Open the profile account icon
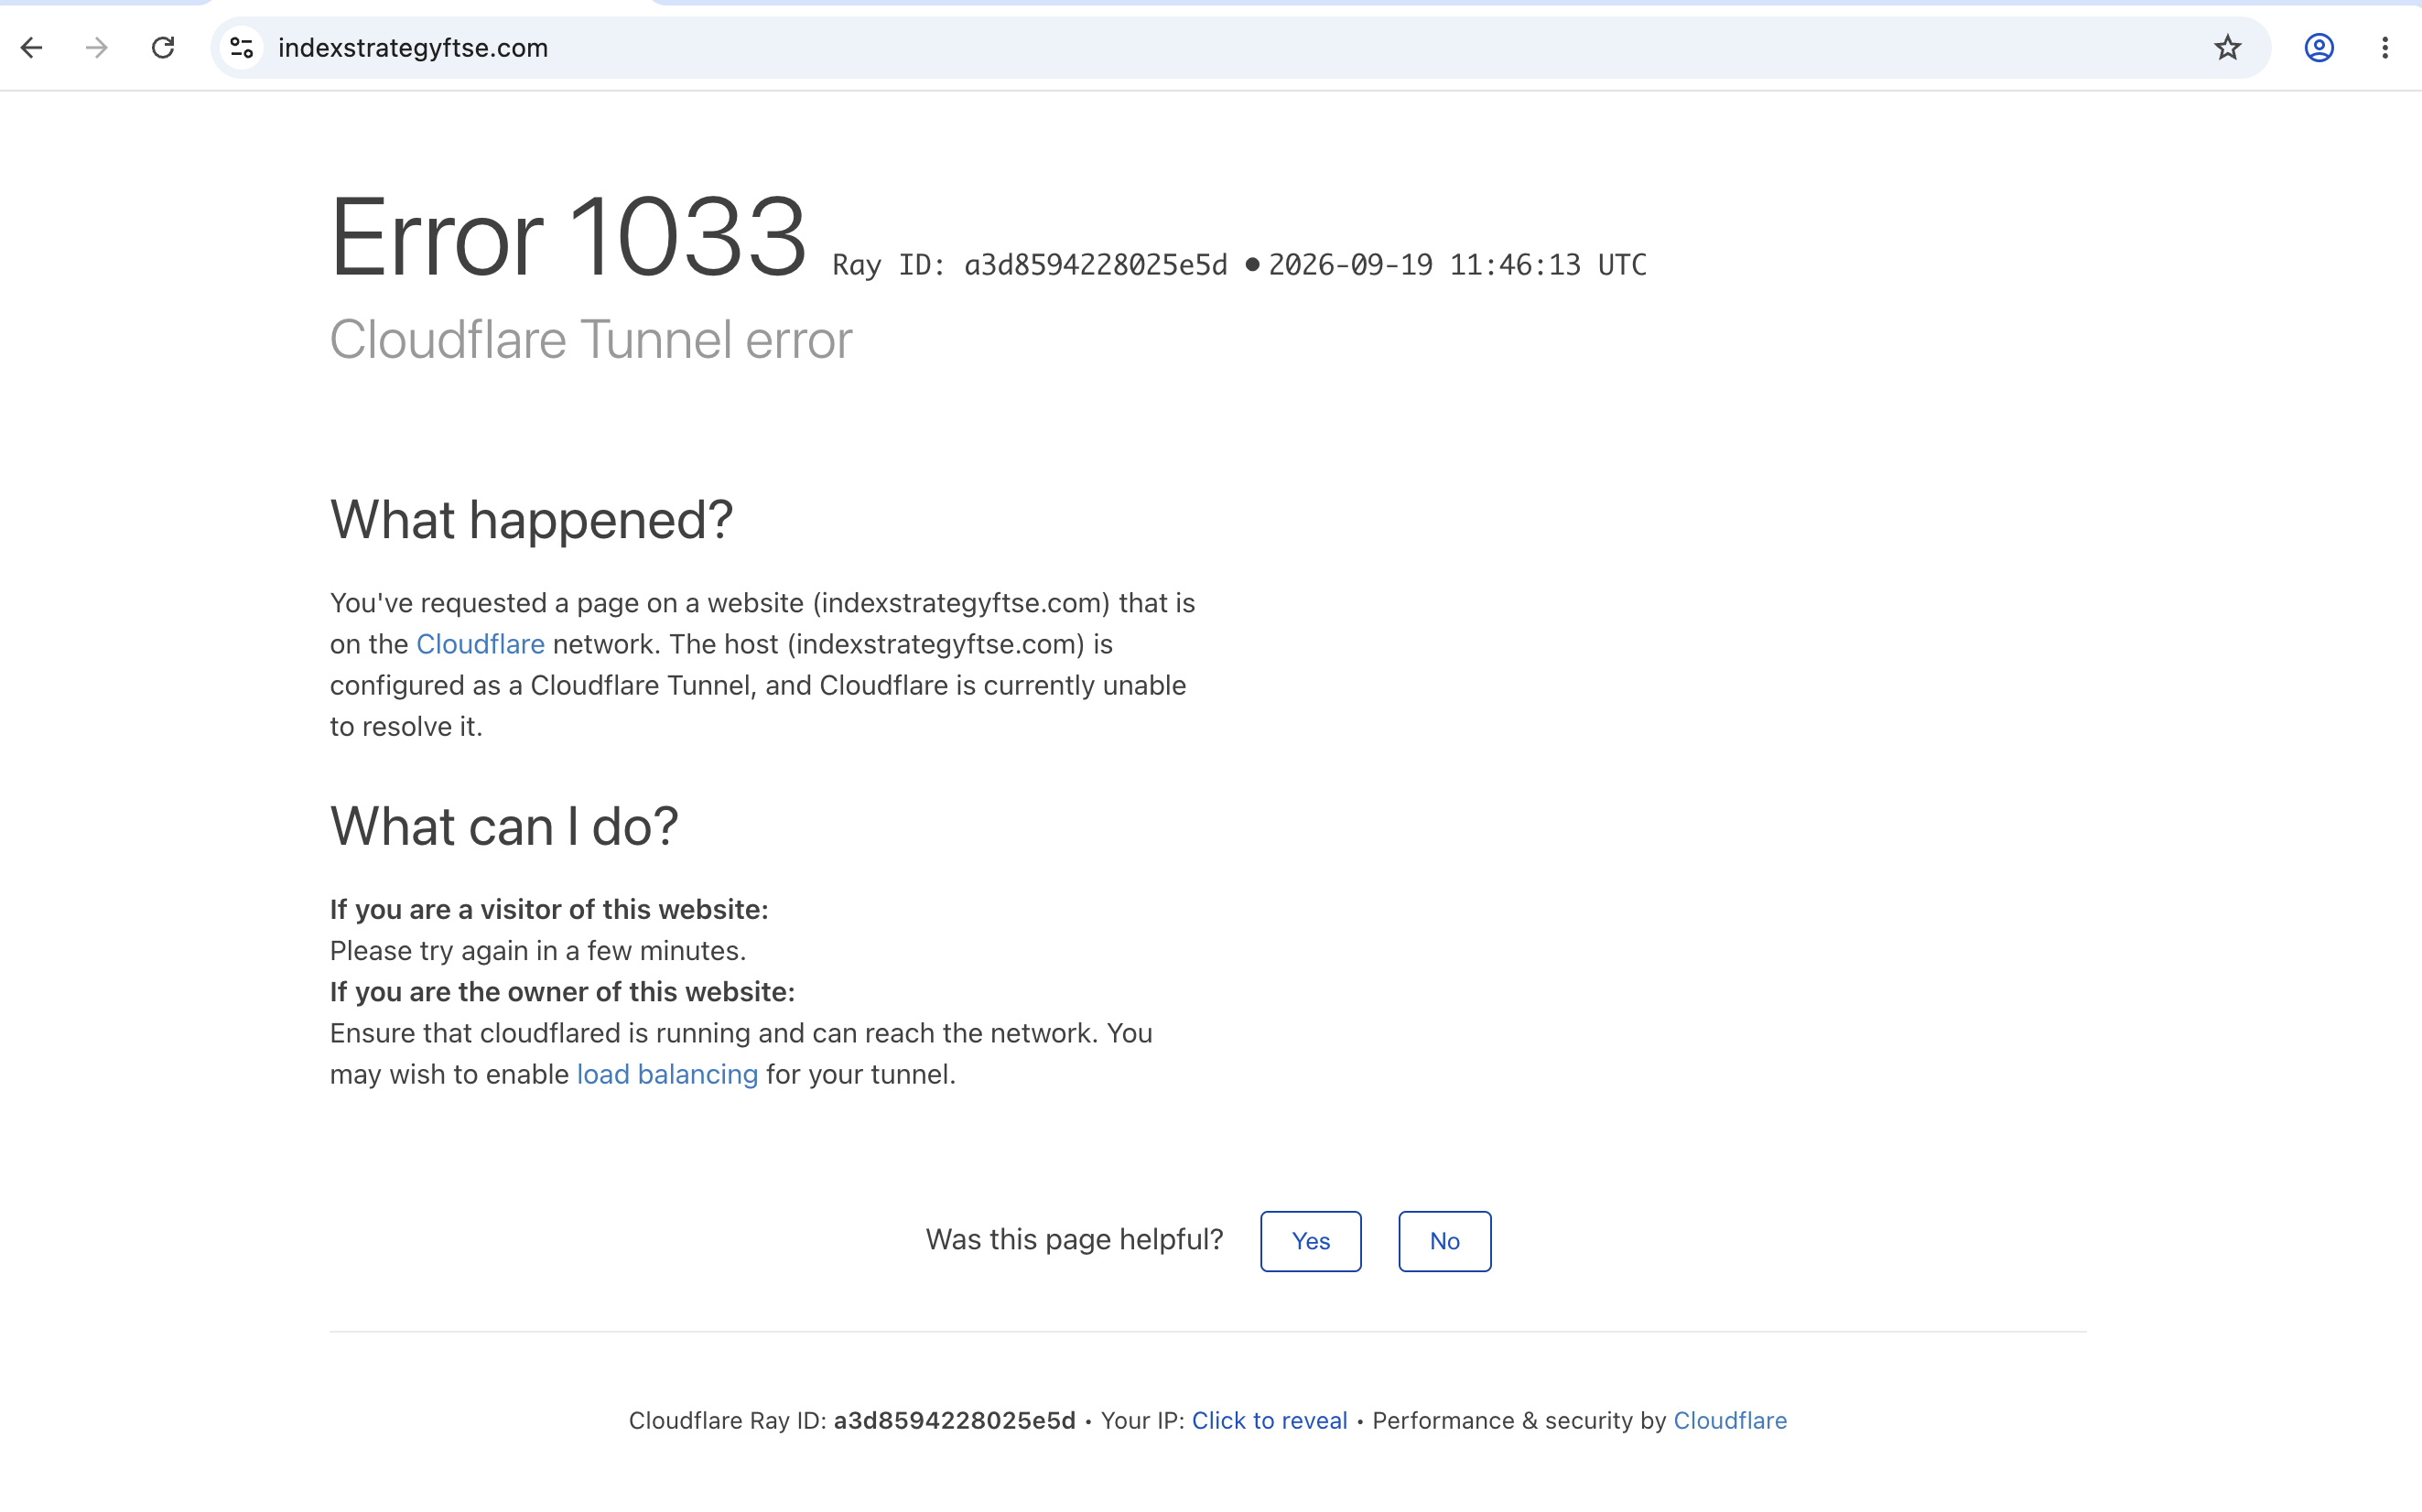 click(x=2319, y=48)
